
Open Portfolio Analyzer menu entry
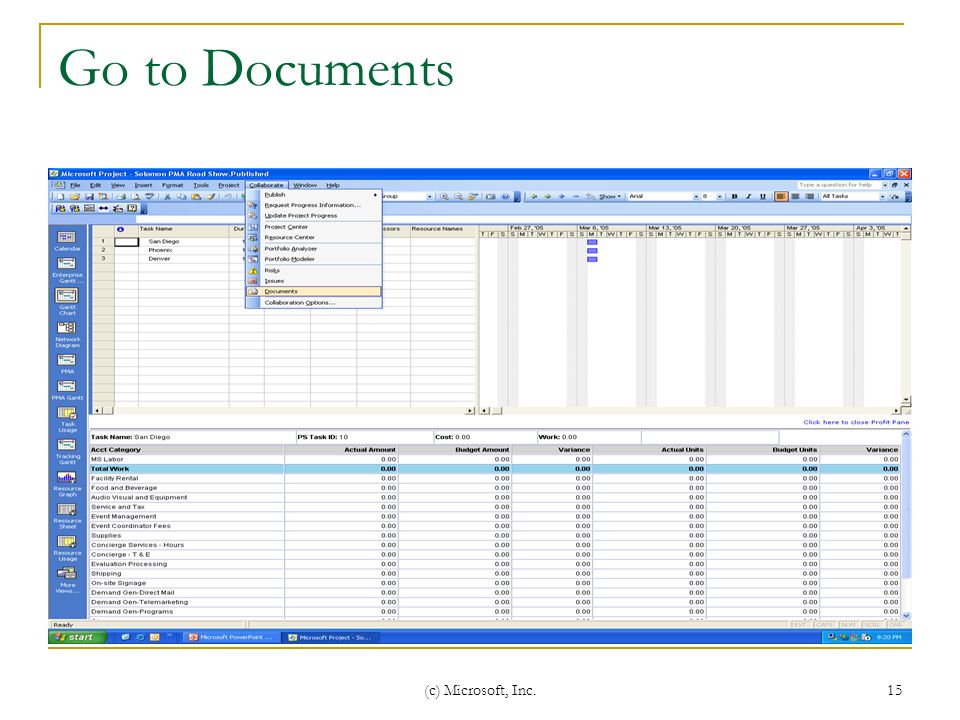click(x=314, y=249)
